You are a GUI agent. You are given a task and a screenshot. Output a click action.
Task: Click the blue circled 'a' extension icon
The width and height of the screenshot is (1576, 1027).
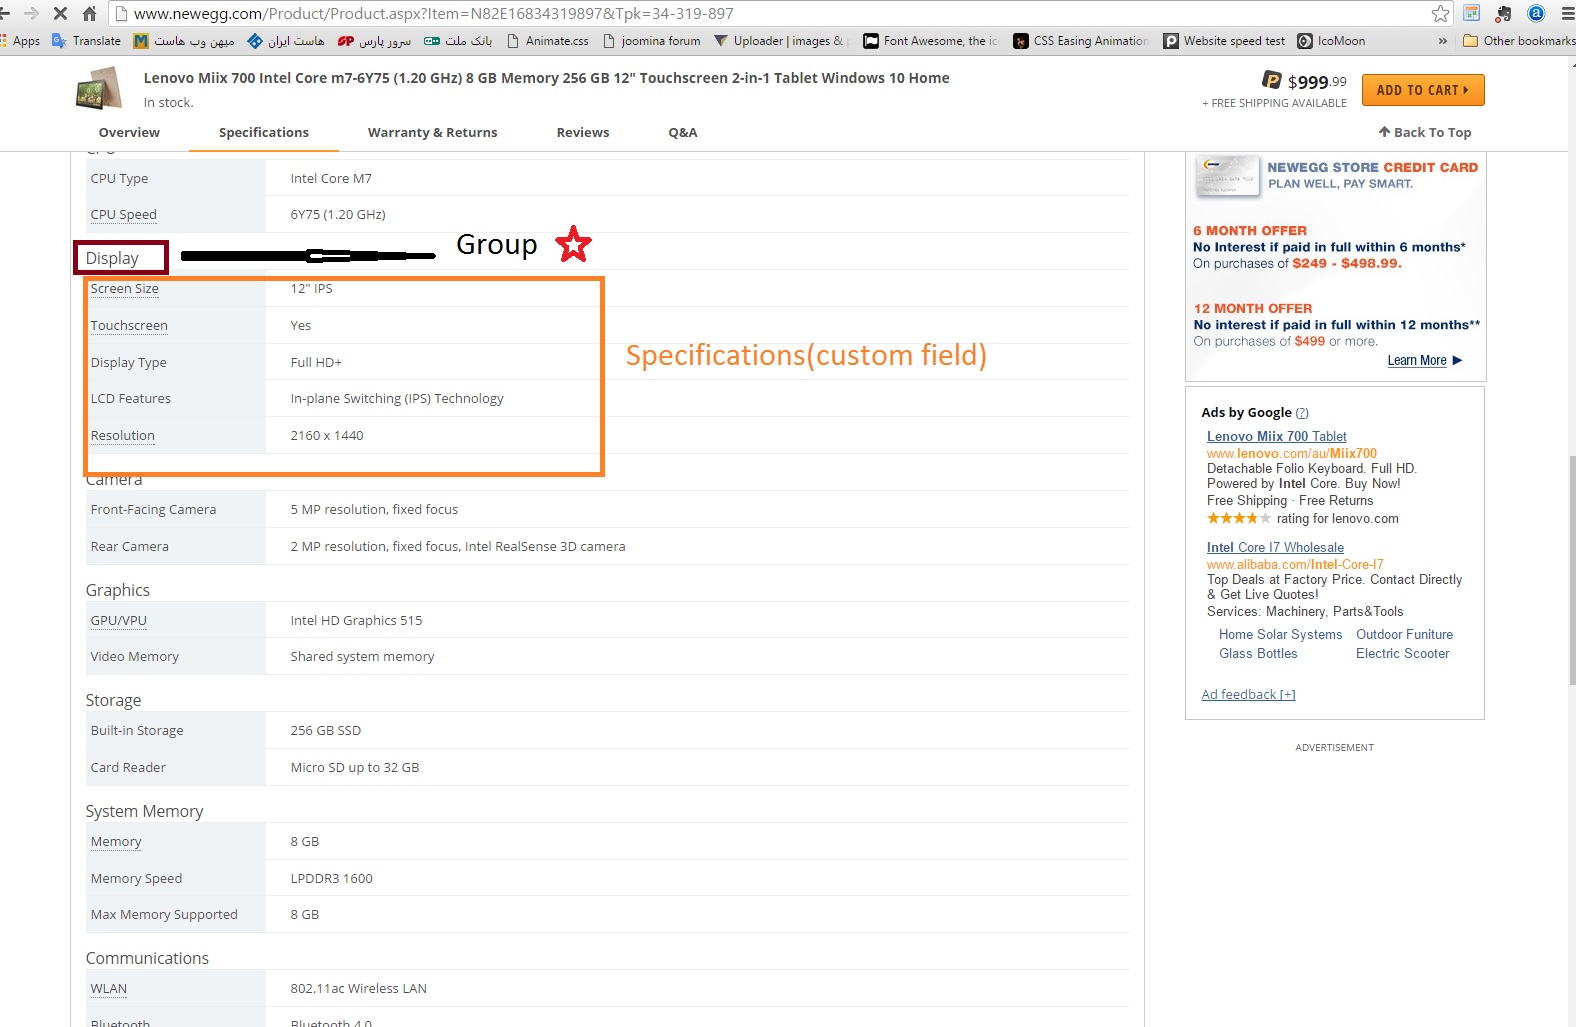click(1536, 13)
